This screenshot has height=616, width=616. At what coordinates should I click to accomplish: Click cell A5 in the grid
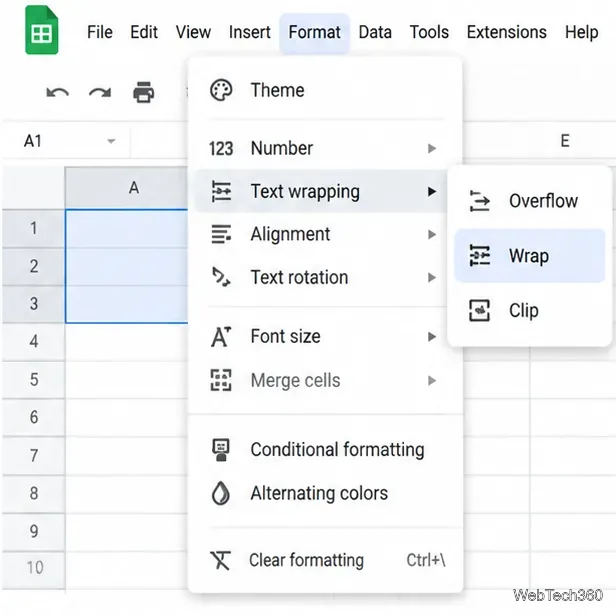pos(126,380)
